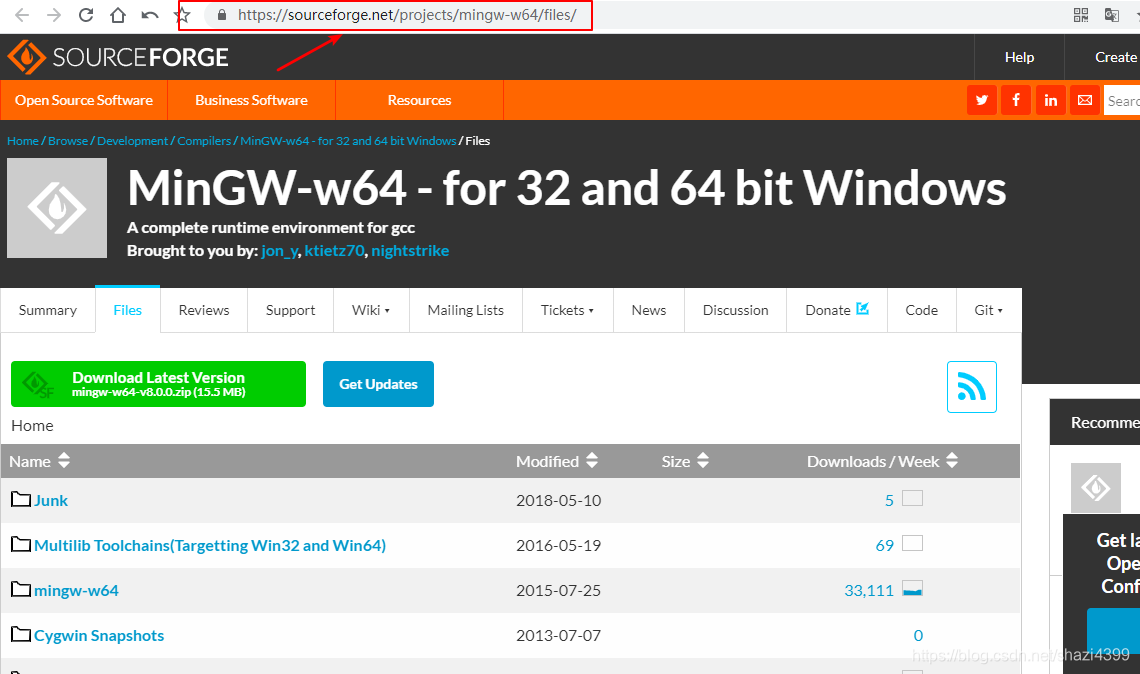Open the News tab
This screenshot has height=674, width=1140.
click(x=649, y=310)
